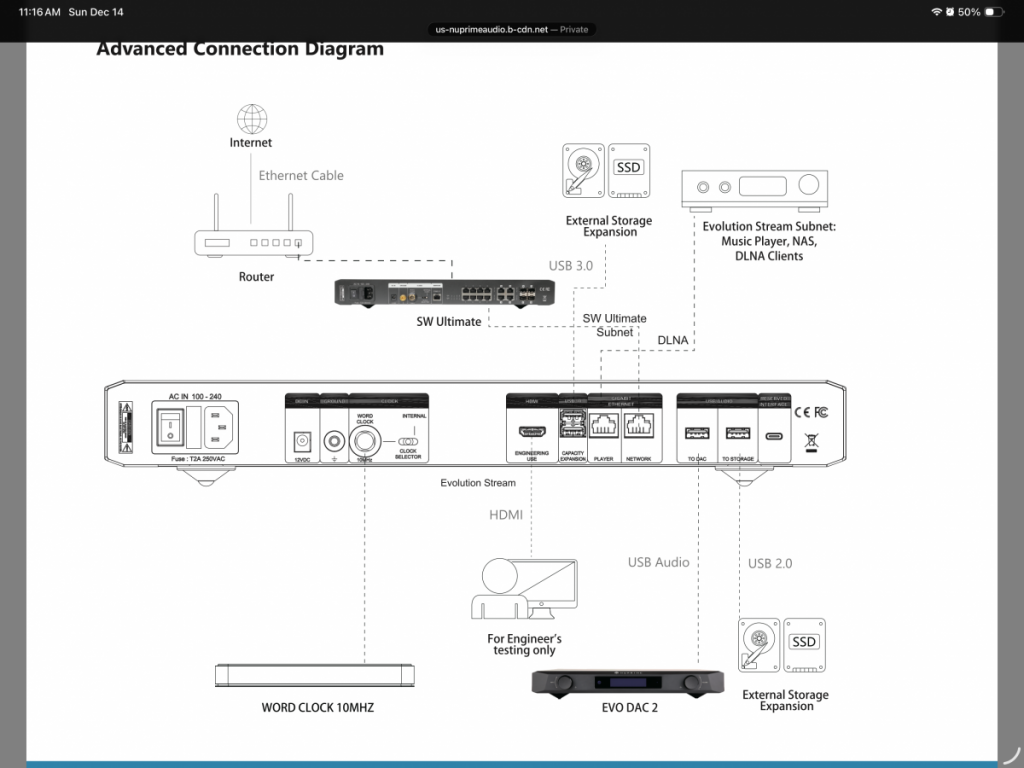Image resolution: width=1024 pixels, height=768 pixels.
Task: Click the Evolution Stream Subnet player icon
Action: (755, 187)
